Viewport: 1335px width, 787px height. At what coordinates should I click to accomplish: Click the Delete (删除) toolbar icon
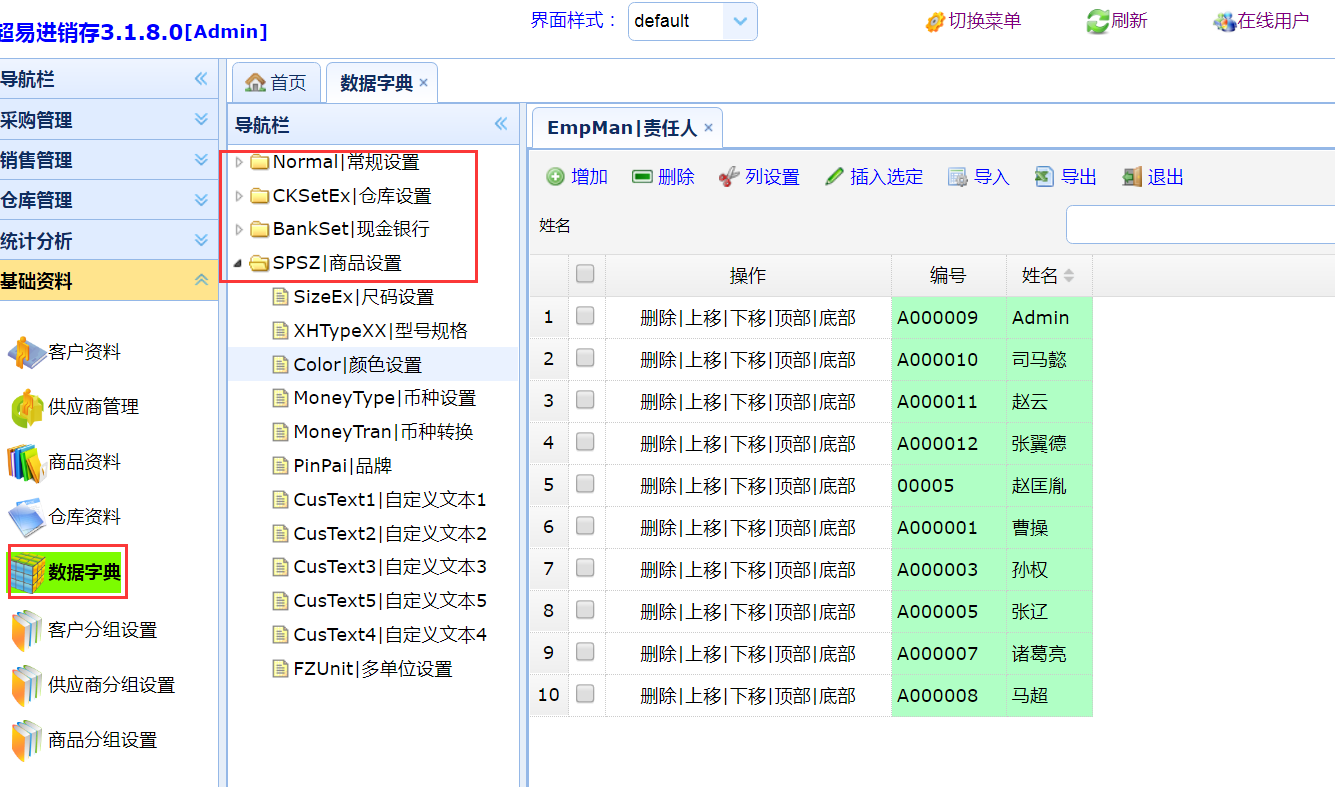(x=642, y=177)
